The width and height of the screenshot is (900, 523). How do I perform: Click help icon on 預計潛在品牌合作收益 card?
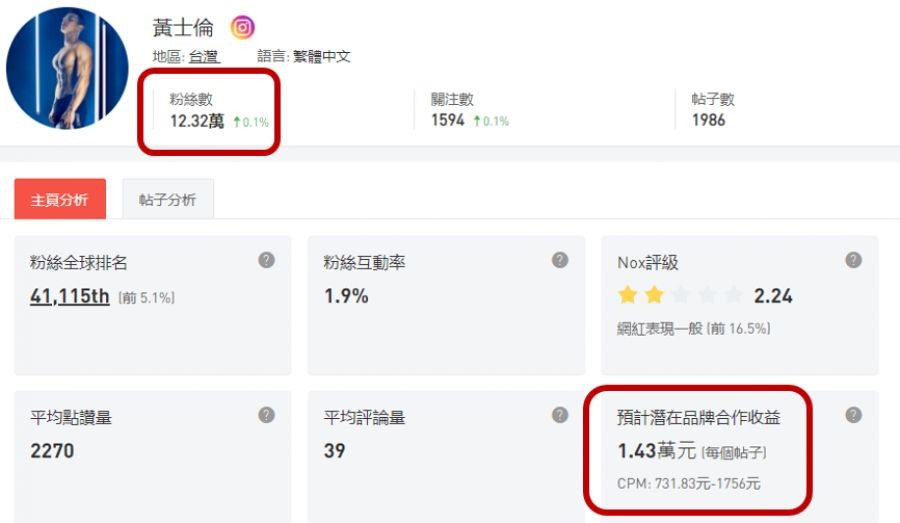pos(853,415)
